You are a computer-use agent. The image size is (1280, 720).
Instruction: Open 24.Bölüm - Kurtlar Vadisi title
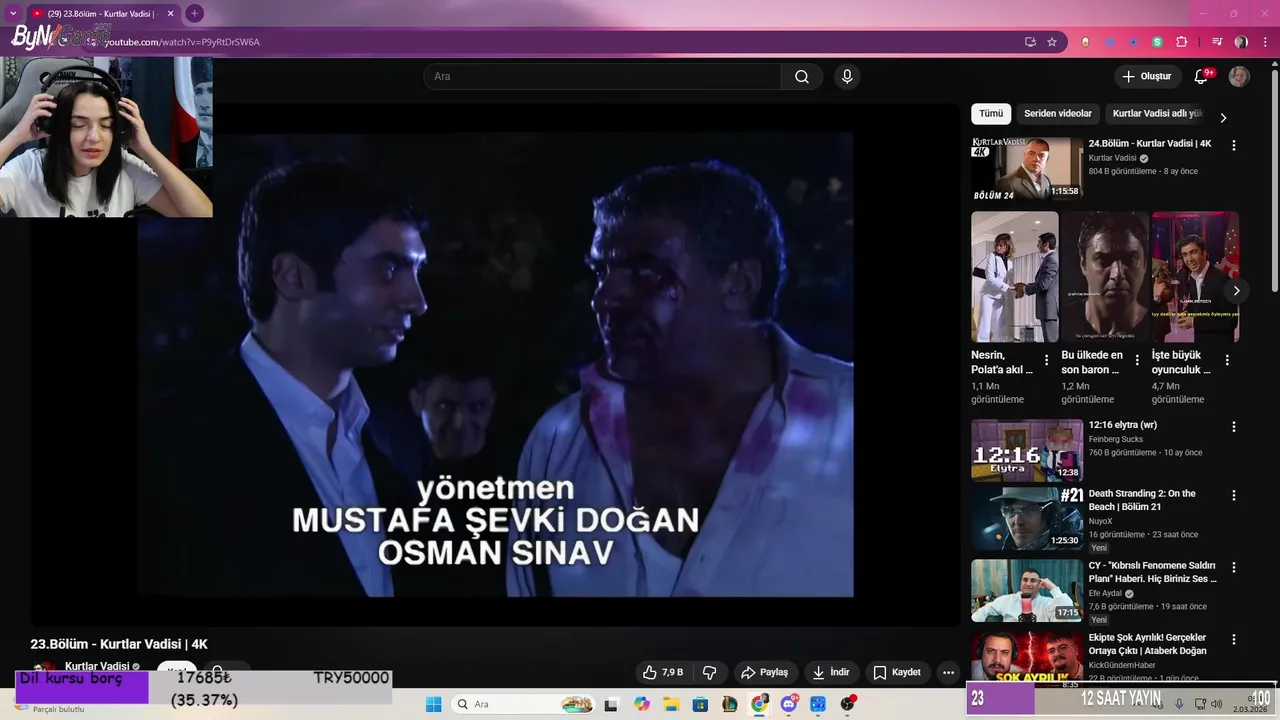[x=1150, y=144]
